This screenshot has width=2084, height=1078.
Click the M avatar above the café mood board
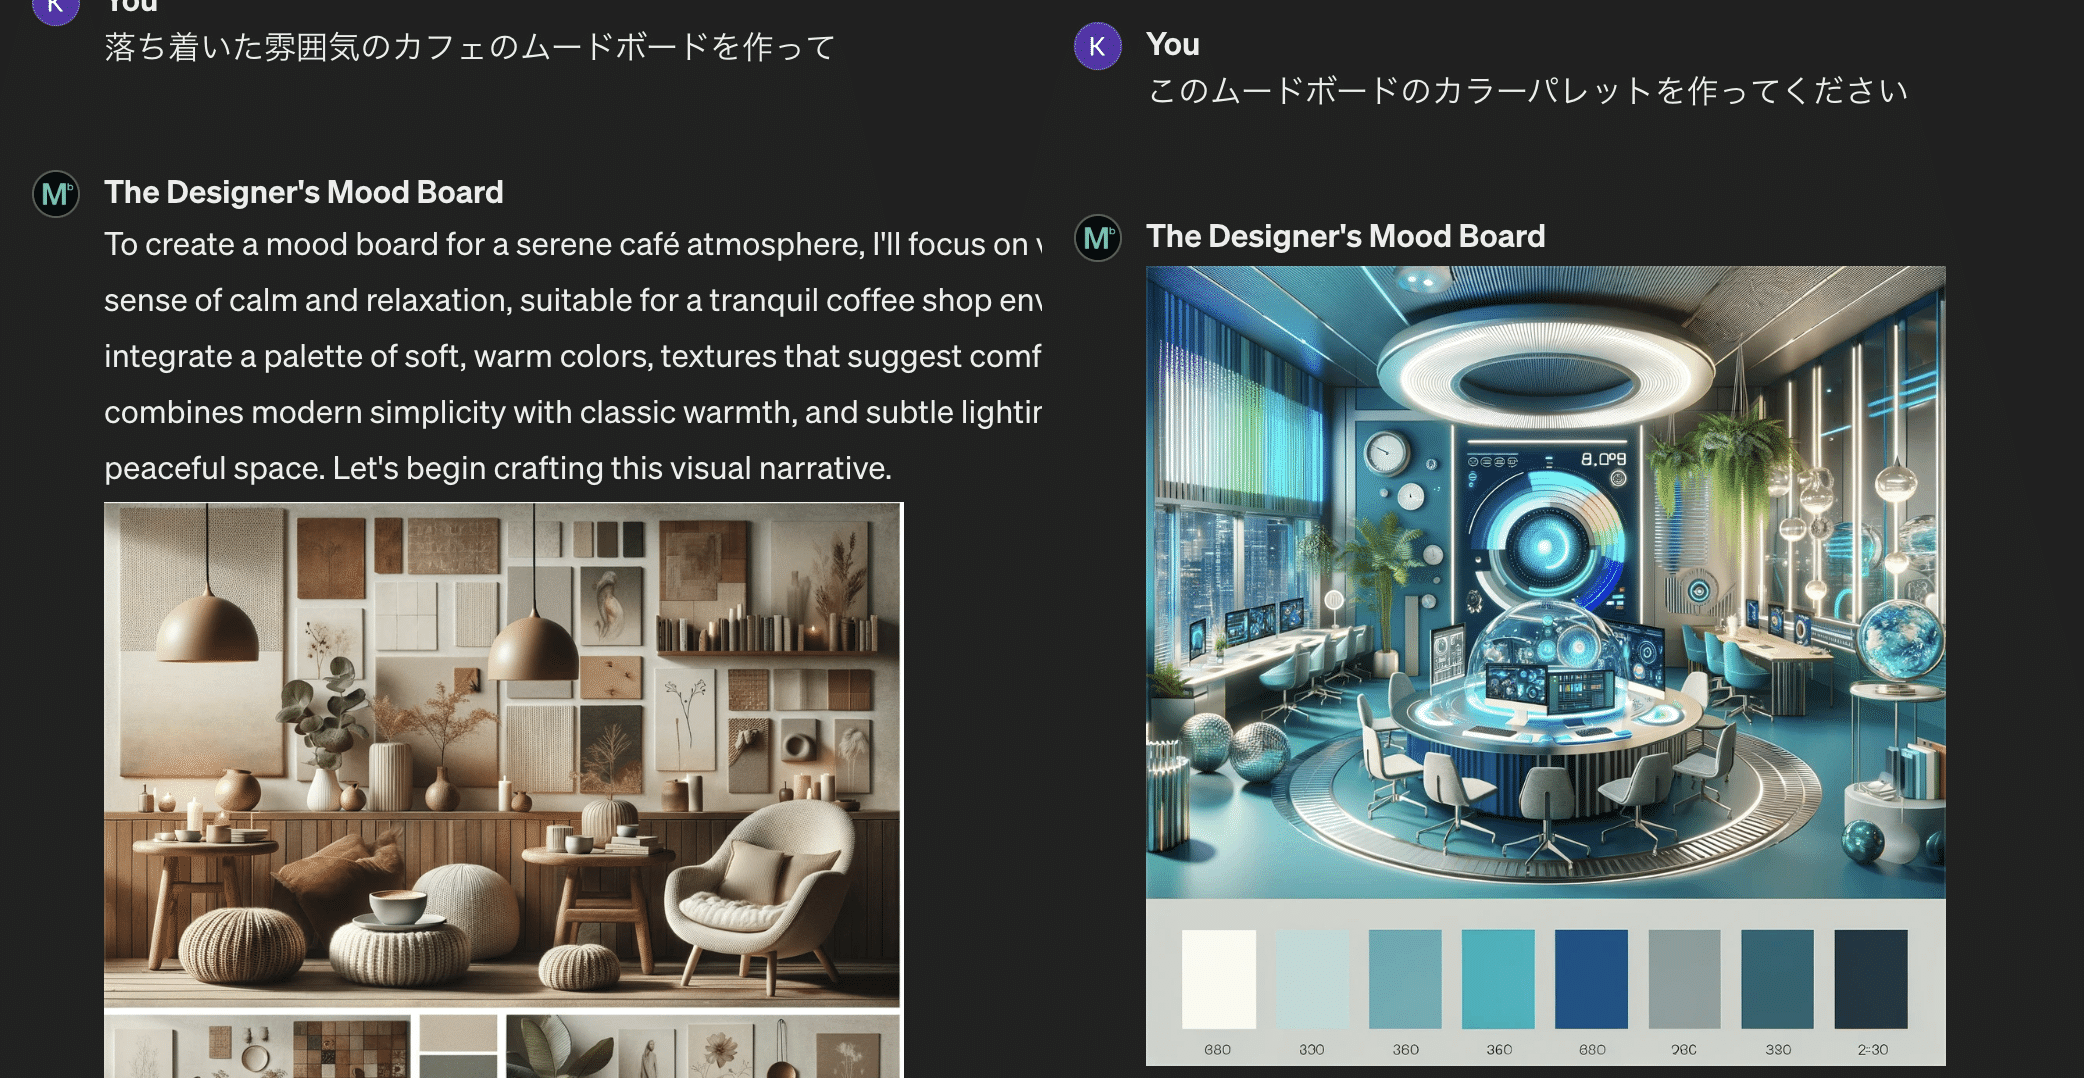56,193
